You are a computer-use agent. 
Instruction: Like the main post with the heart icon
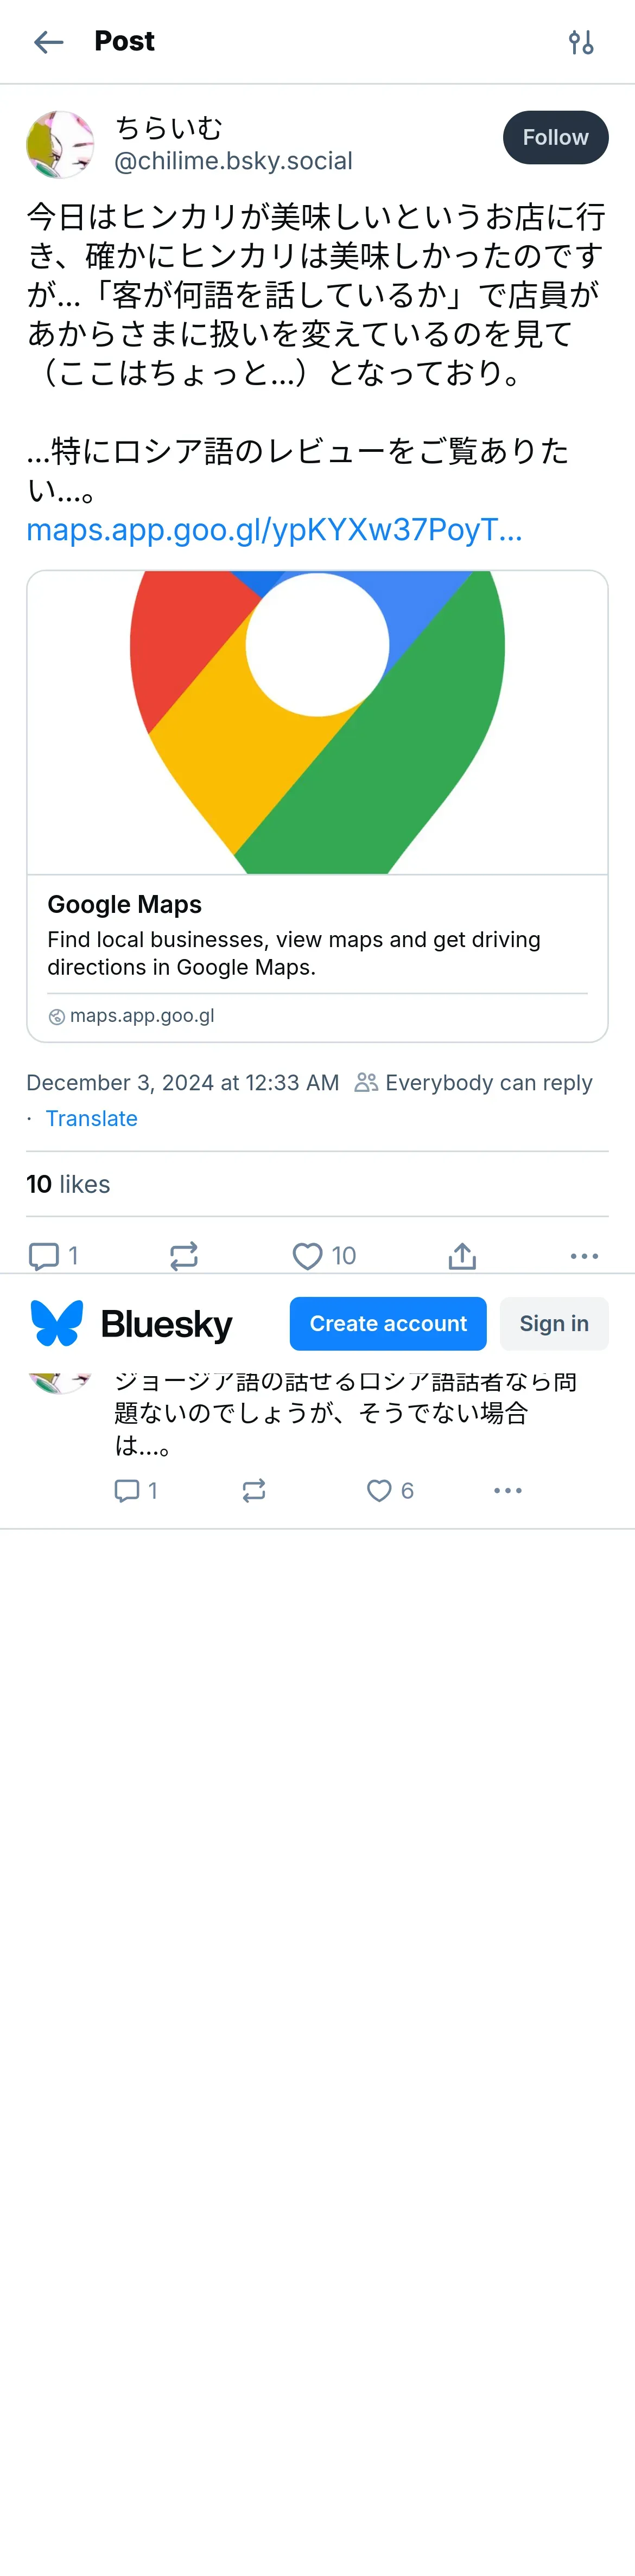(323, 1256)
